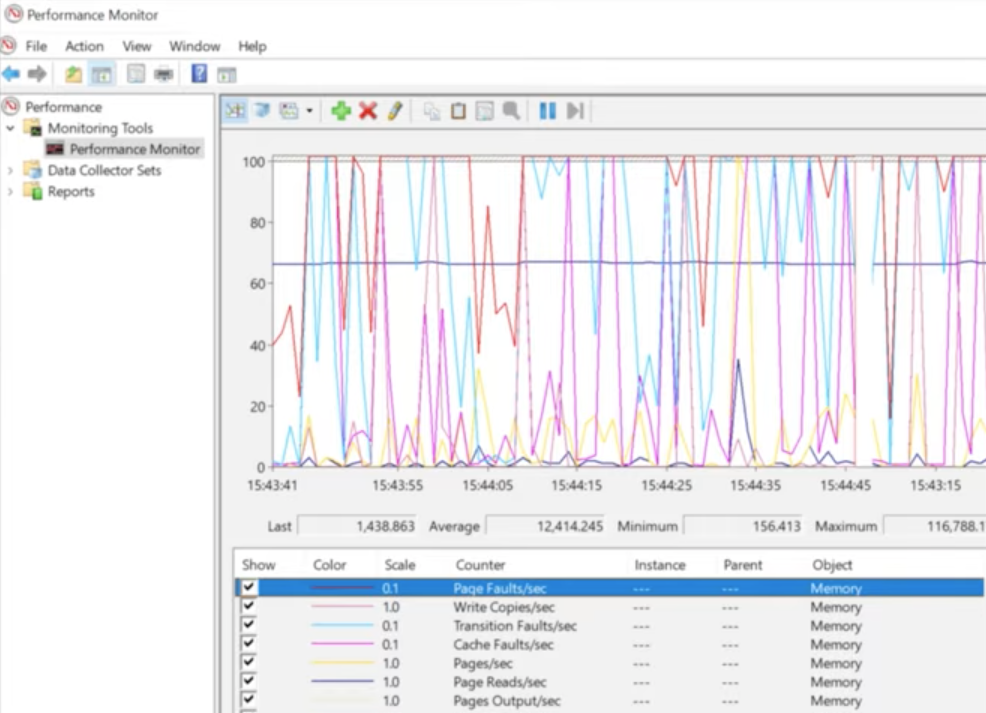Viewport: 986px width, 713px height.
Task: Click the Show column header
Action: (x=258, y=565)
